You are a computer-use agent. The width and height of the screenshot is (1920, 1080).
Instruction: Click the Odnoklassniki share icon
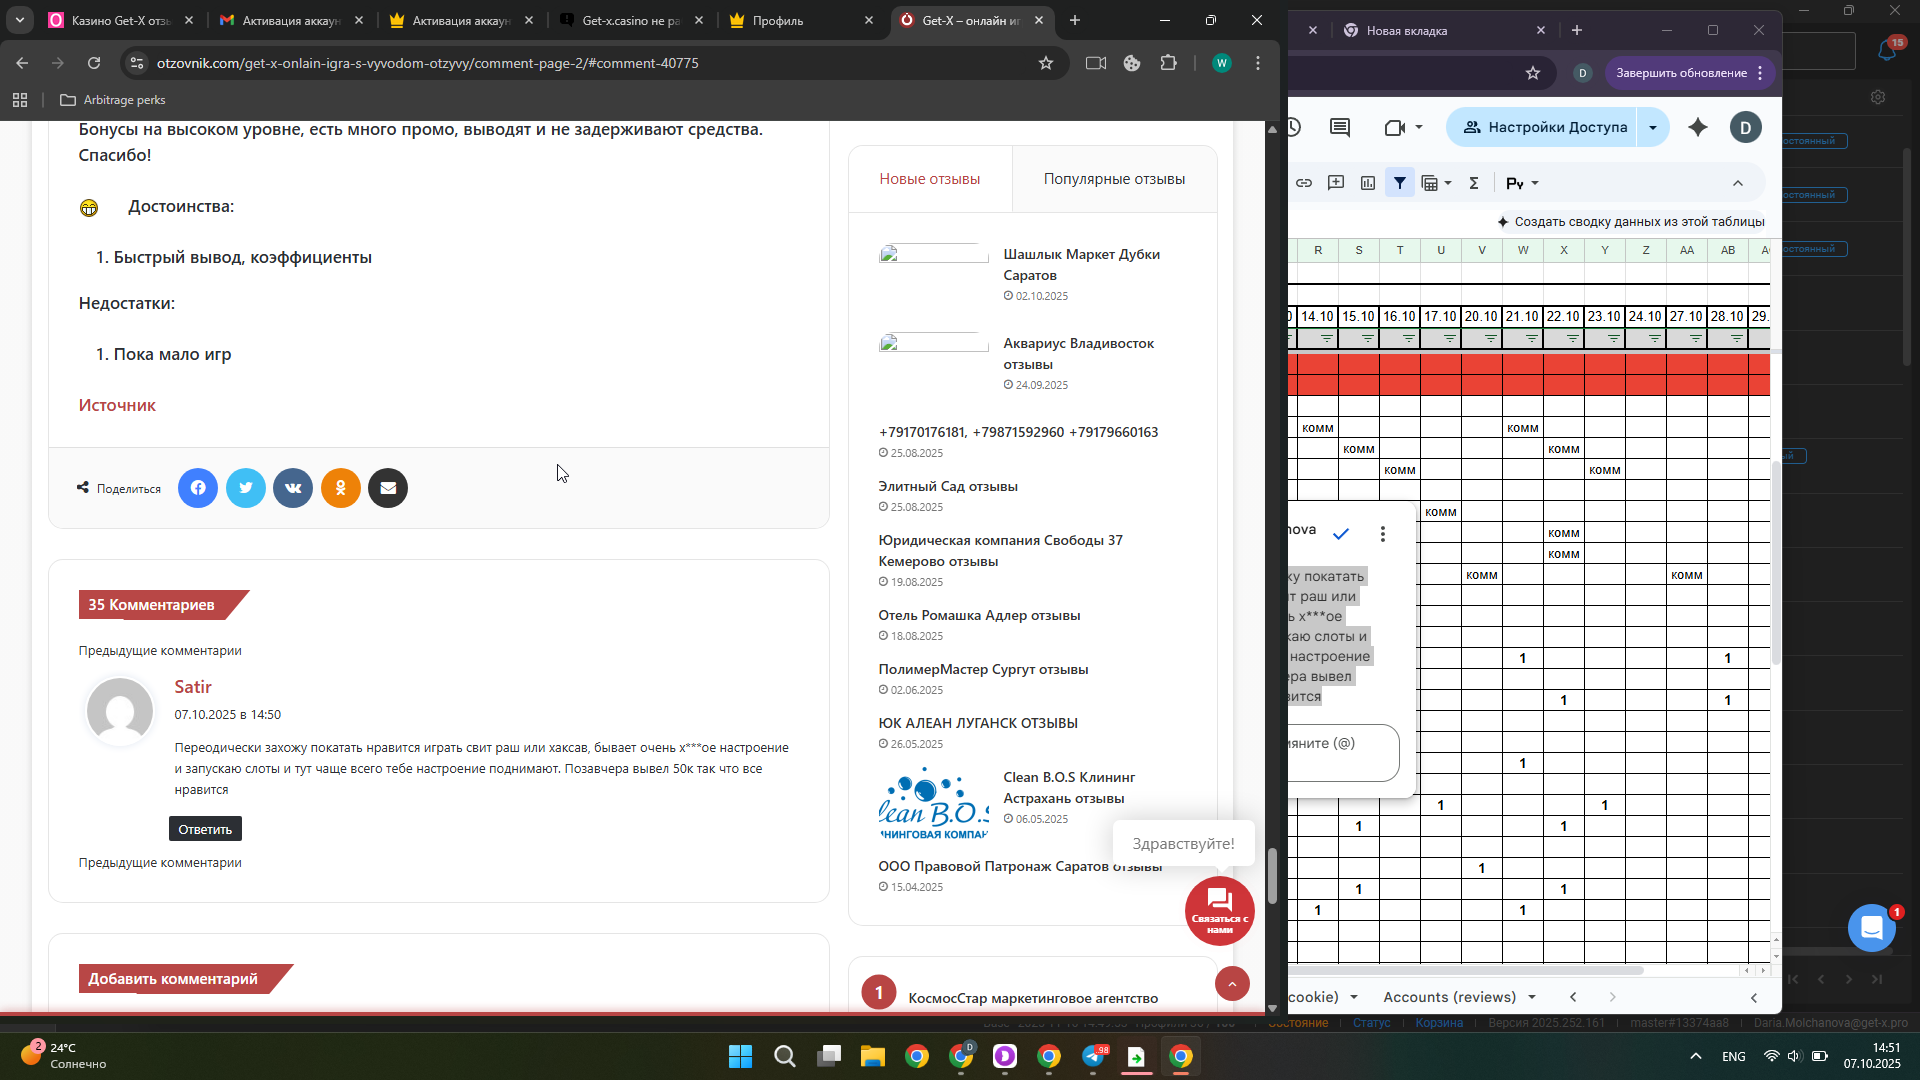[341, 488]
